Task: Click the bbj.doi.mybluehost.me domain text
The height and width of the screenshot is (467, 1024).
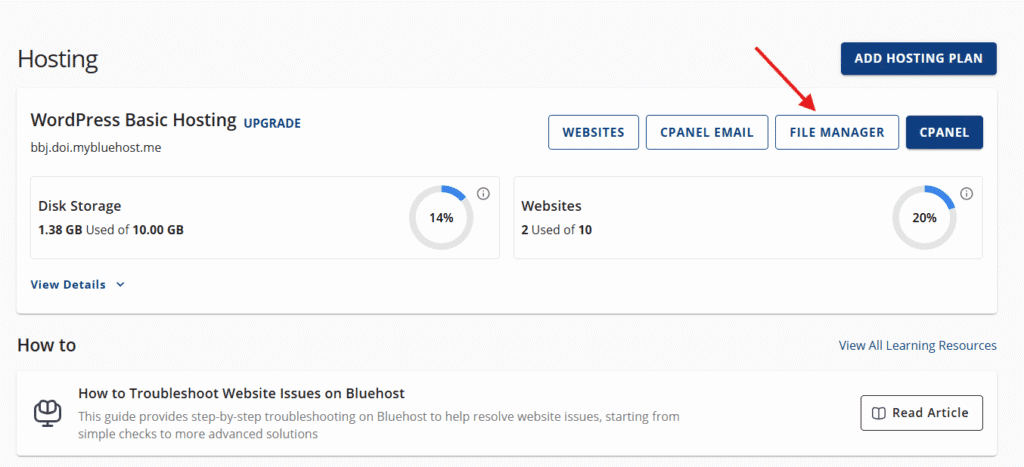Action: pos(96,147)
